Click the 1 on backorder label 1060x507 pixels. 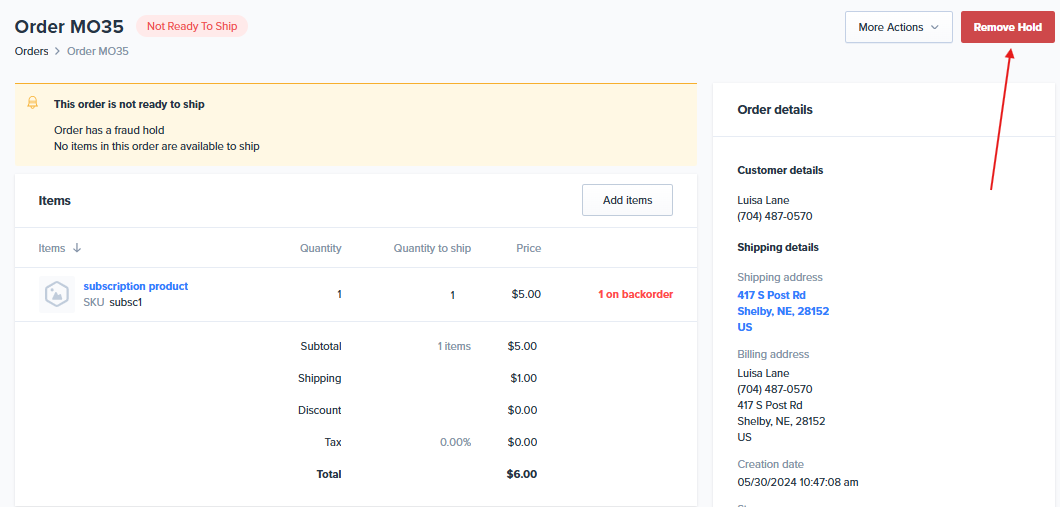pyautogui.click(x=635, y=294)
